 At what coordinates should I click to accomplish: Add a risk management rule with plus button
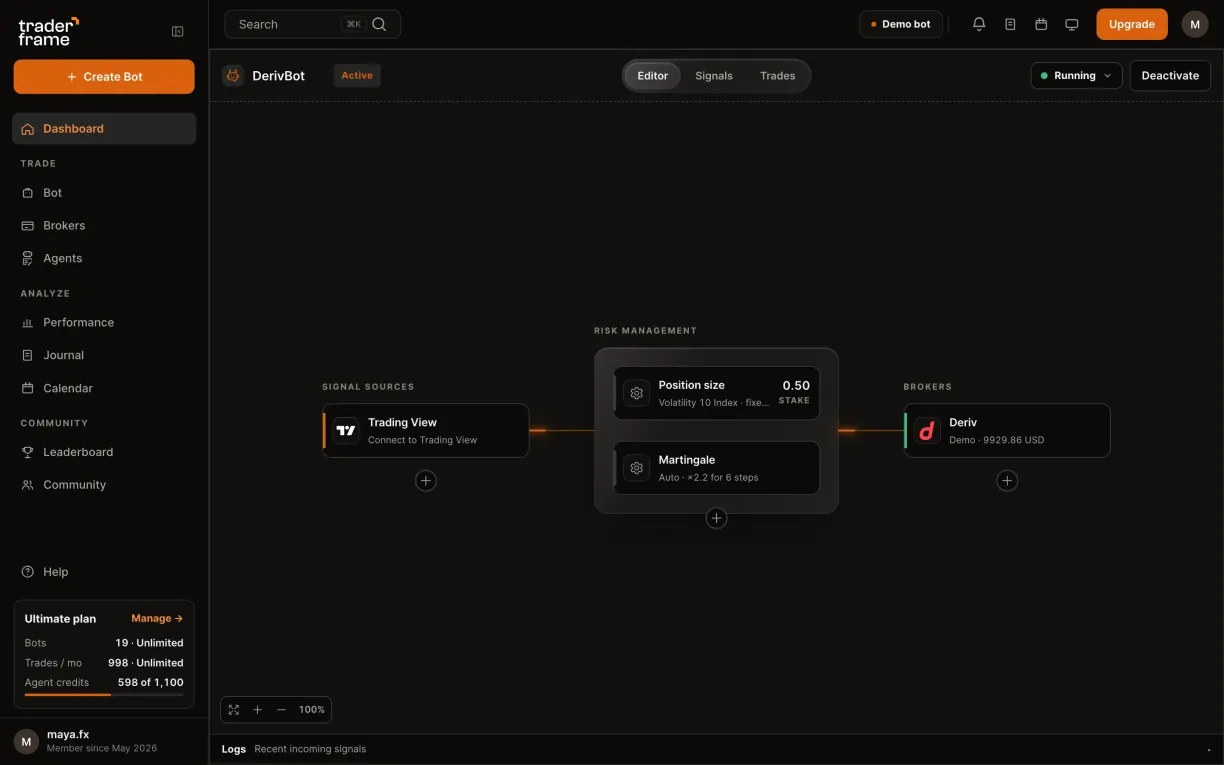[716, 518]
